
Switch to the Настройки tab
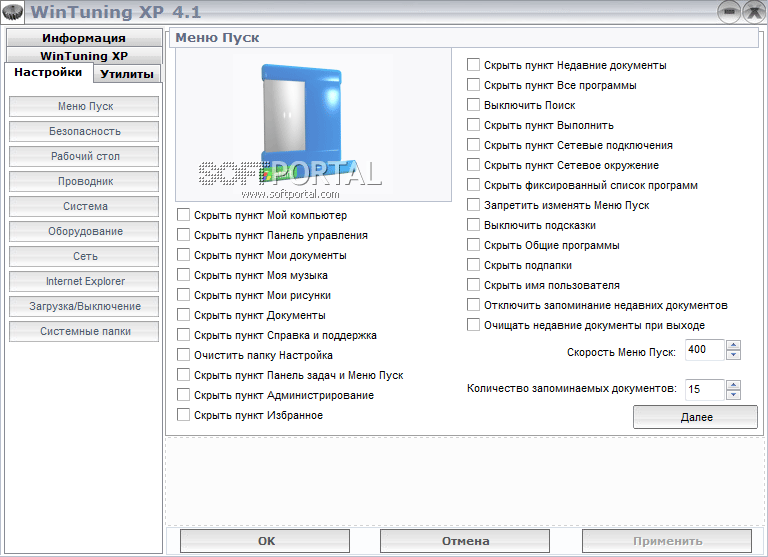pos(48,73)
